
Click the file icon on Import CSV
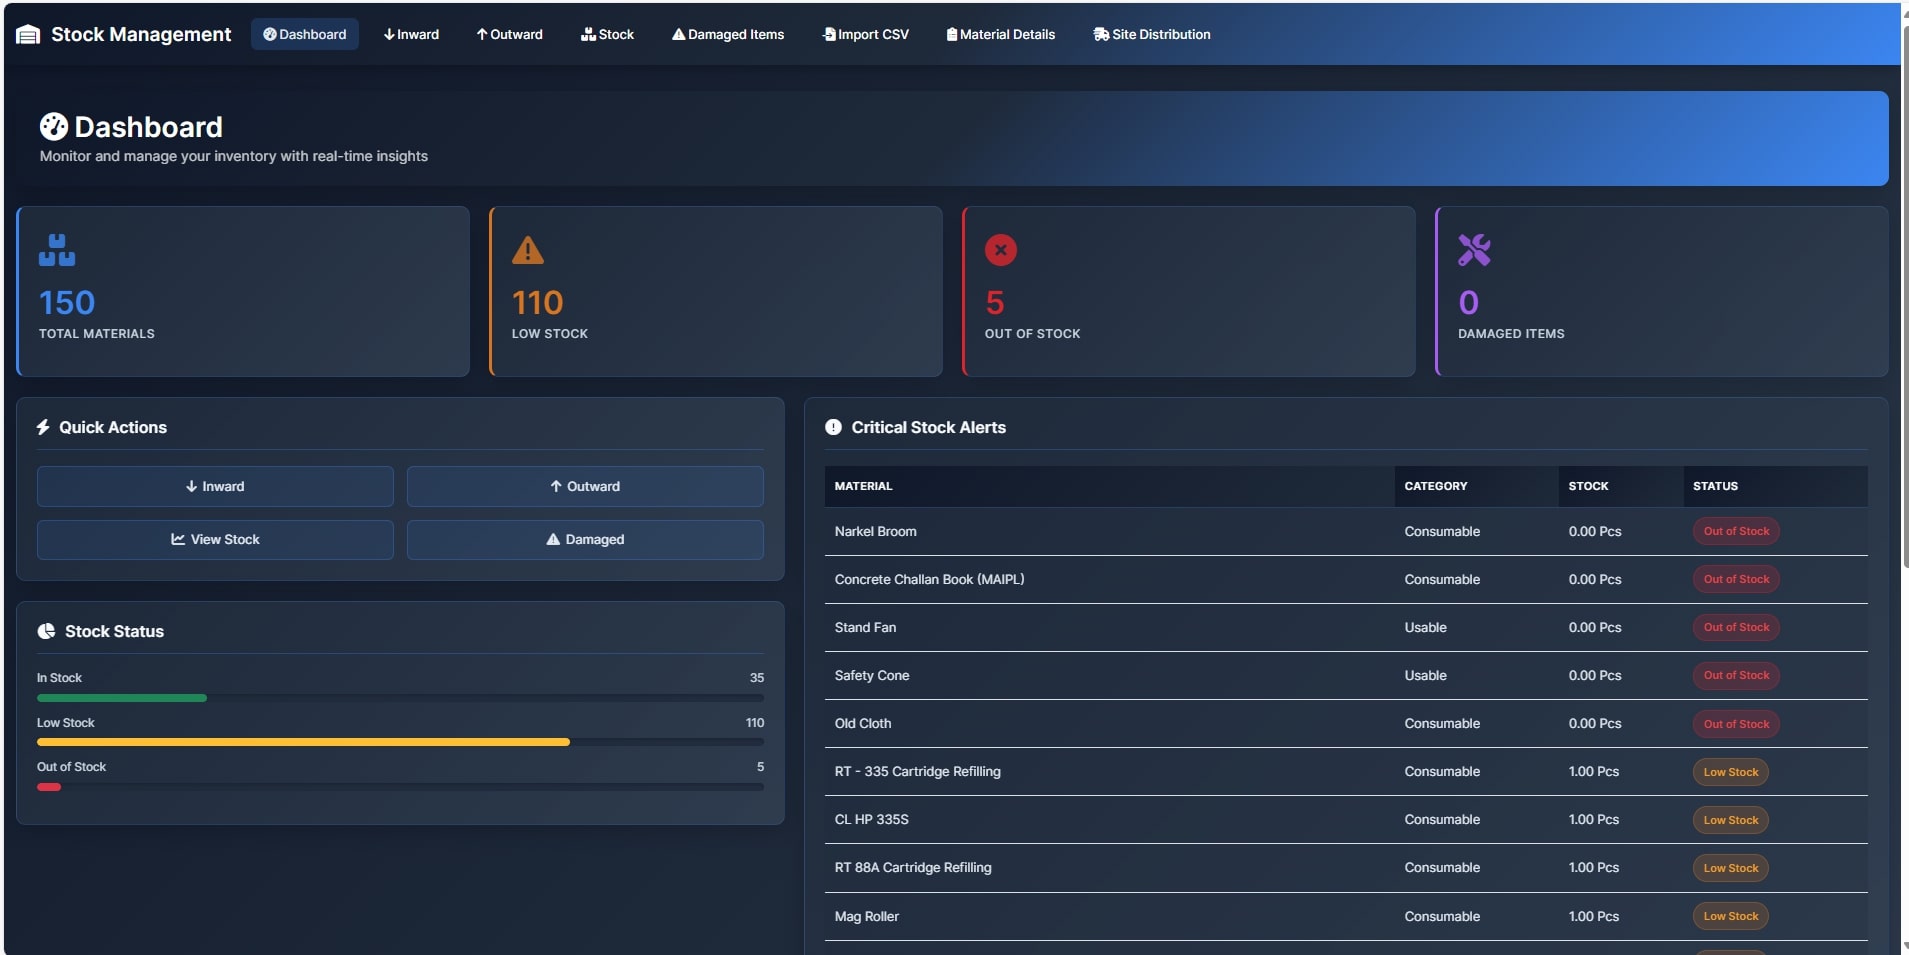coord(828,33)
